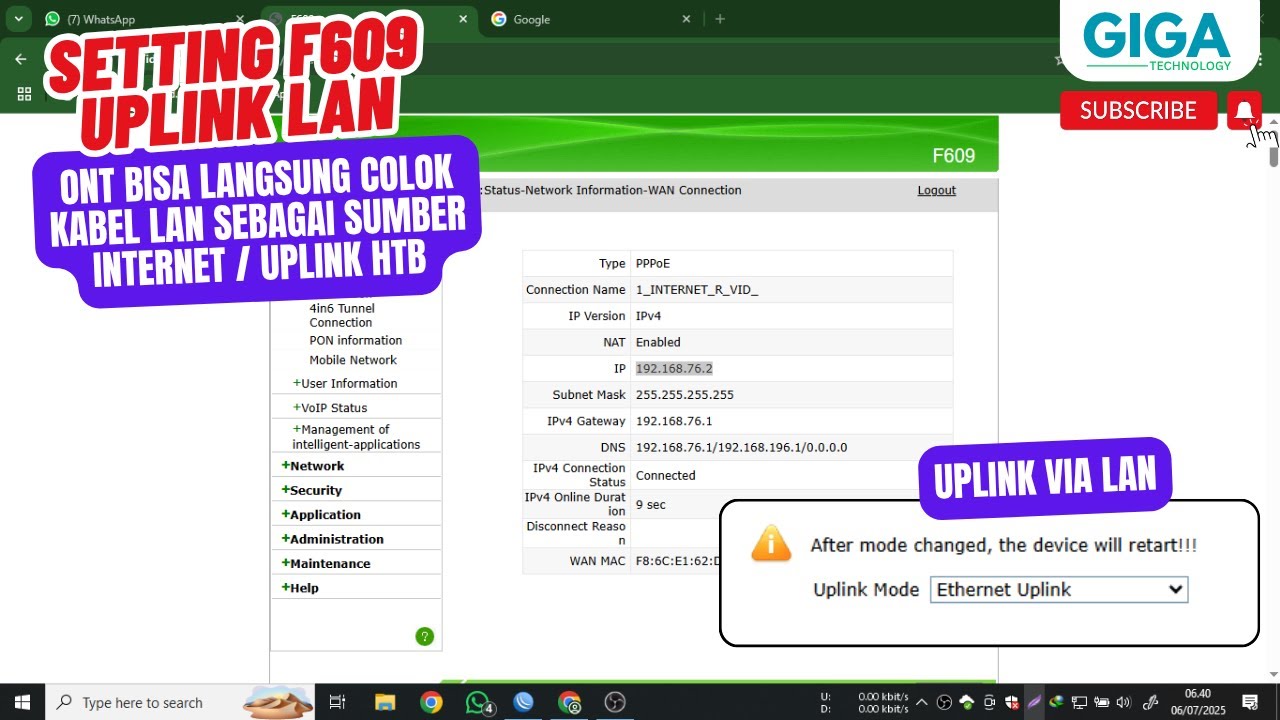Open the taskbar clock showing 06.40
The height and width of the screenshot is (720, 1280).
pyautogui.click(x=1197, y=702)
